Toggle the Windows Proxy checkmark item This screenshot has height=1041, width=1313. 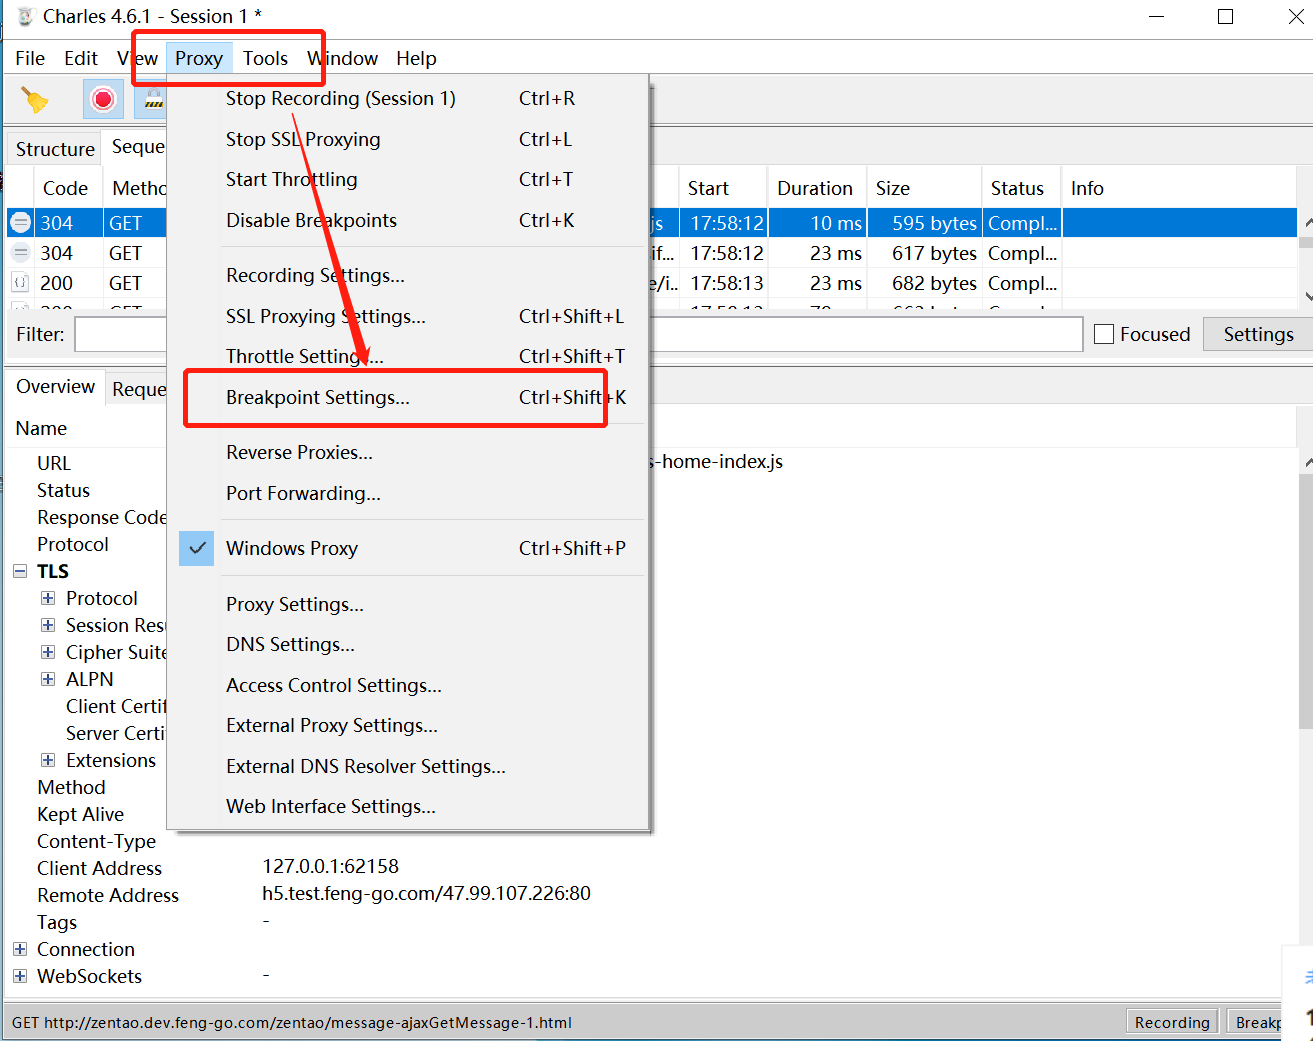pyautogui.click(x=406, y=548)
